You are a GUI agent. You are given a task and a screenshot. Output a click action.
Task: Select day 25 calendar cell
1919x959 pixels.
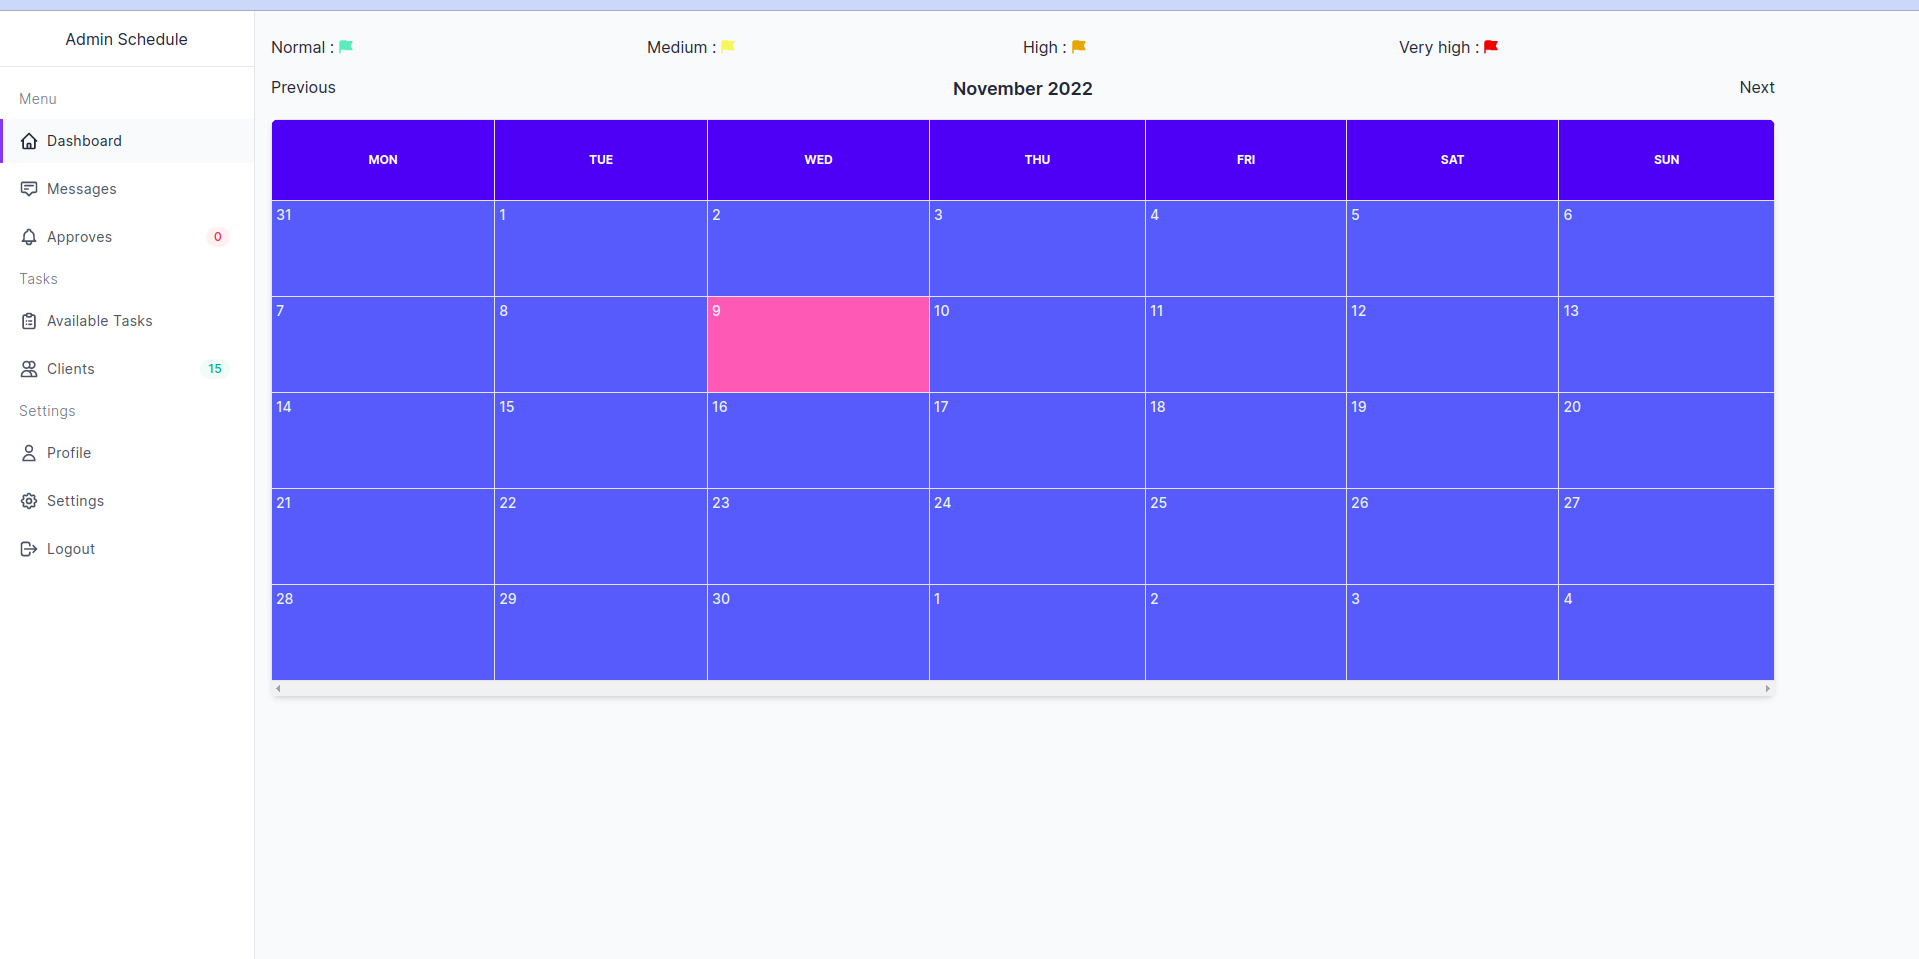1246,536
